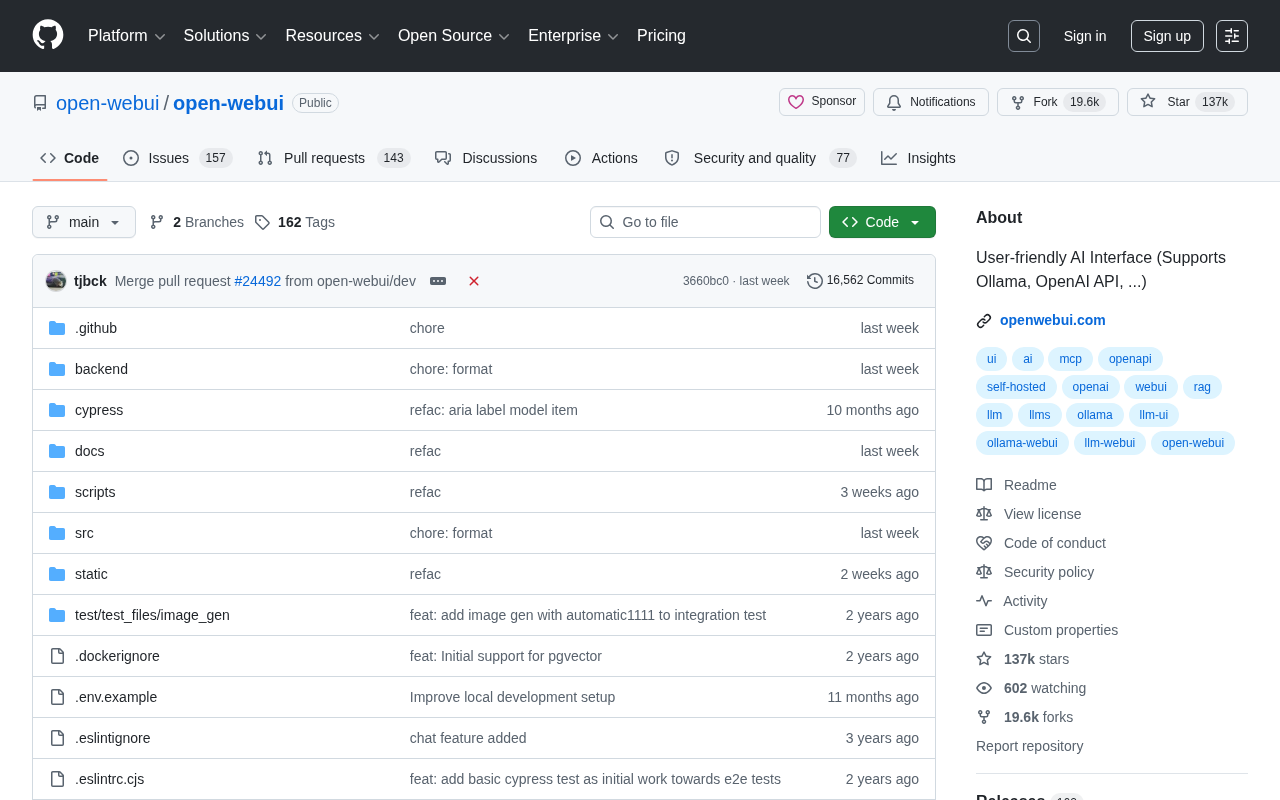Open the search magnifier in header

coord(1024,36)
